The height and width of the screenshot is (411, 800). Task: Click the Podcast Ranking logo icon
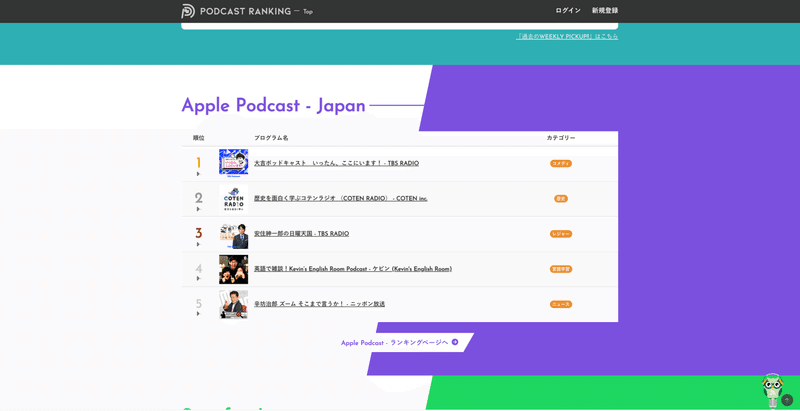188,11
